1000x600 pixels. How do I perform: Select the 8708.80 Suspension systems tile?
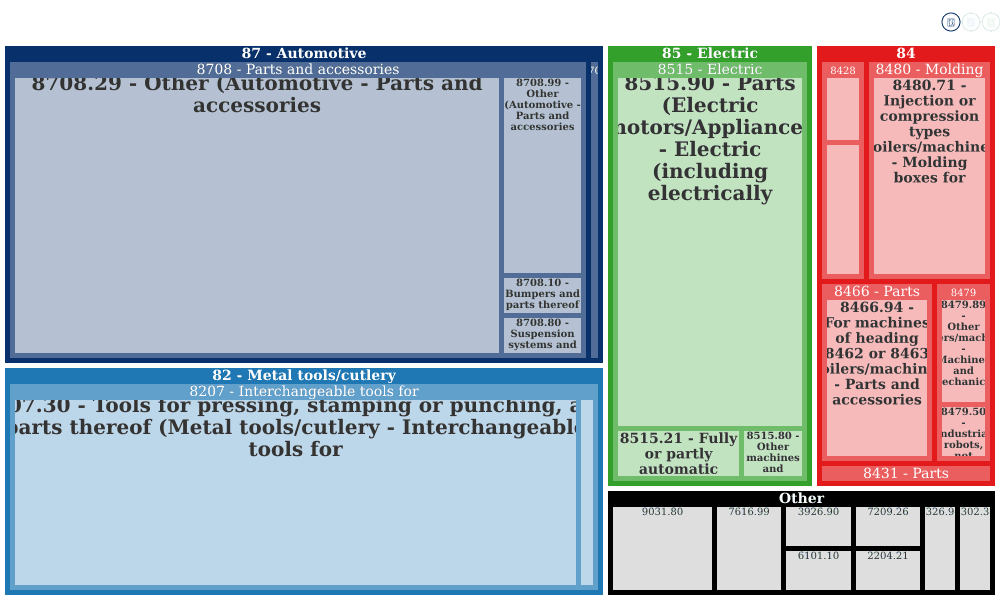[542, 335]
